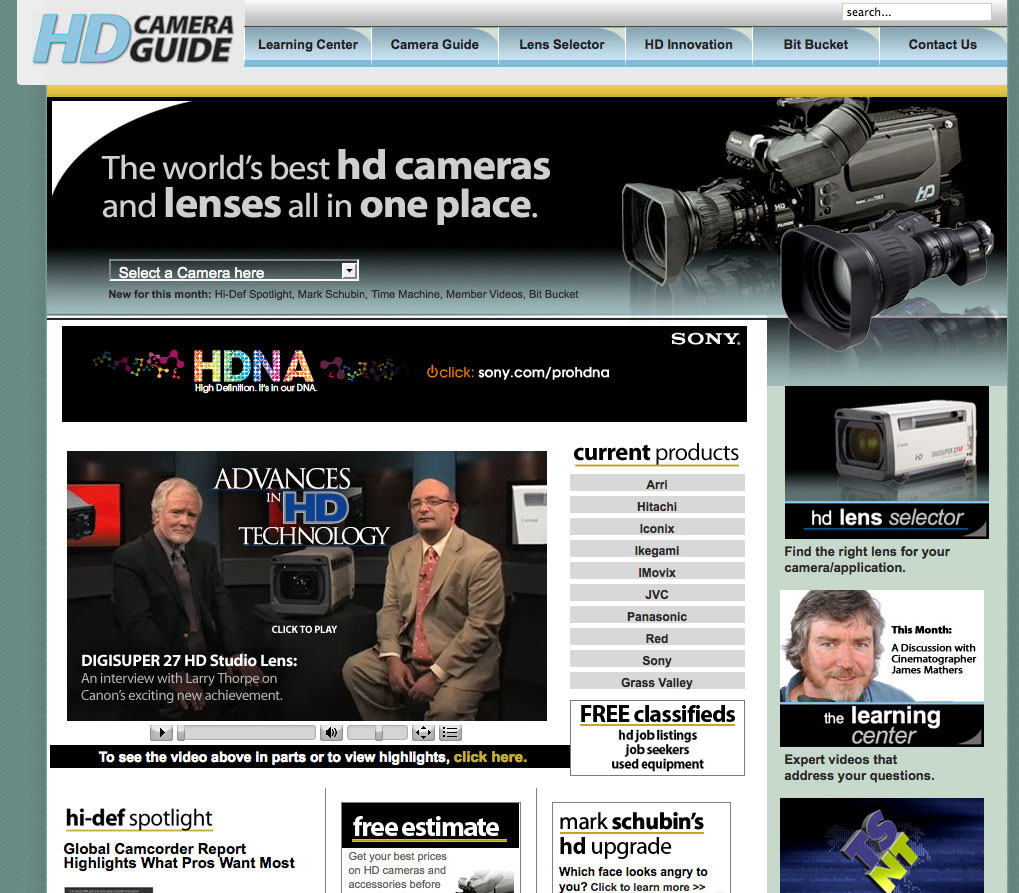Click the search field
1019x893 pixels.
916,12
